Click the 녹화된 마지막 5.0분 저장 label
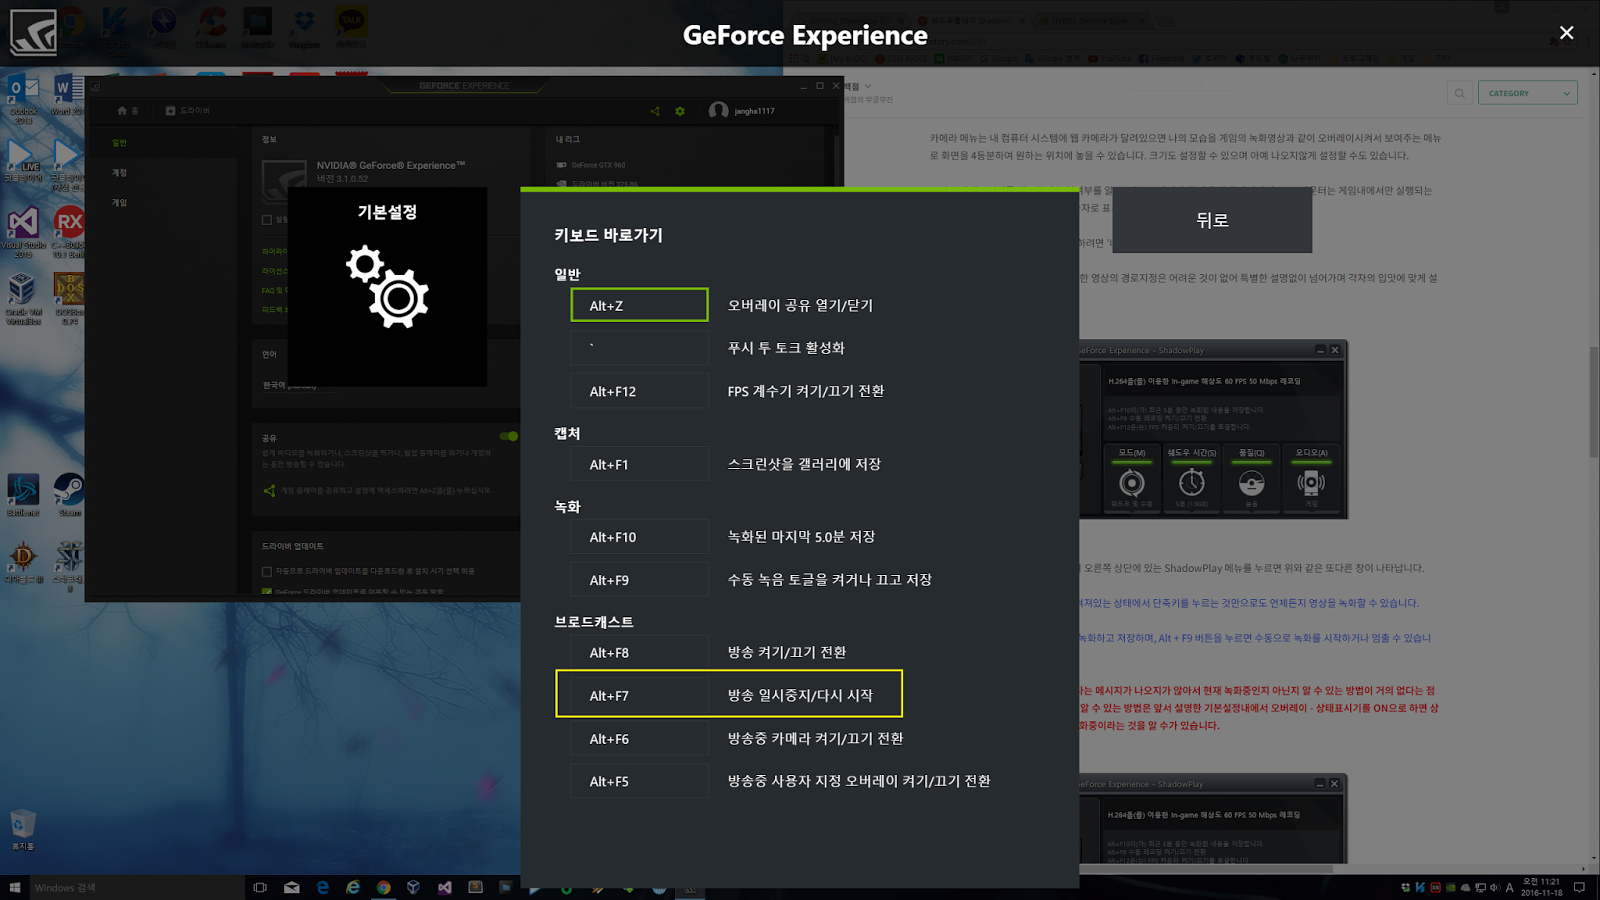Viewport: 1600px width, 900px height. 801,537
